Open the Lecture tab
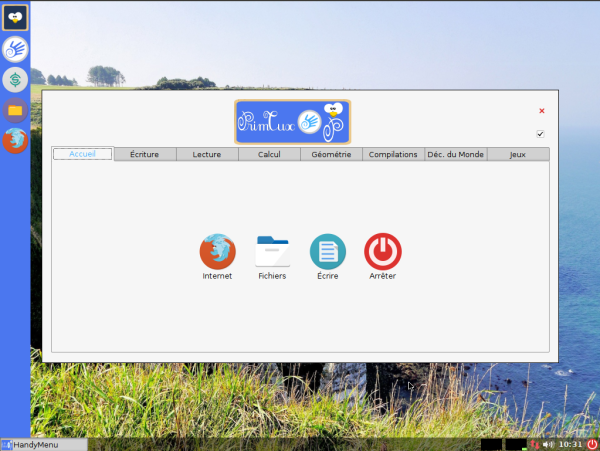This screenshot has width=600, height=451. pos(207,155)
